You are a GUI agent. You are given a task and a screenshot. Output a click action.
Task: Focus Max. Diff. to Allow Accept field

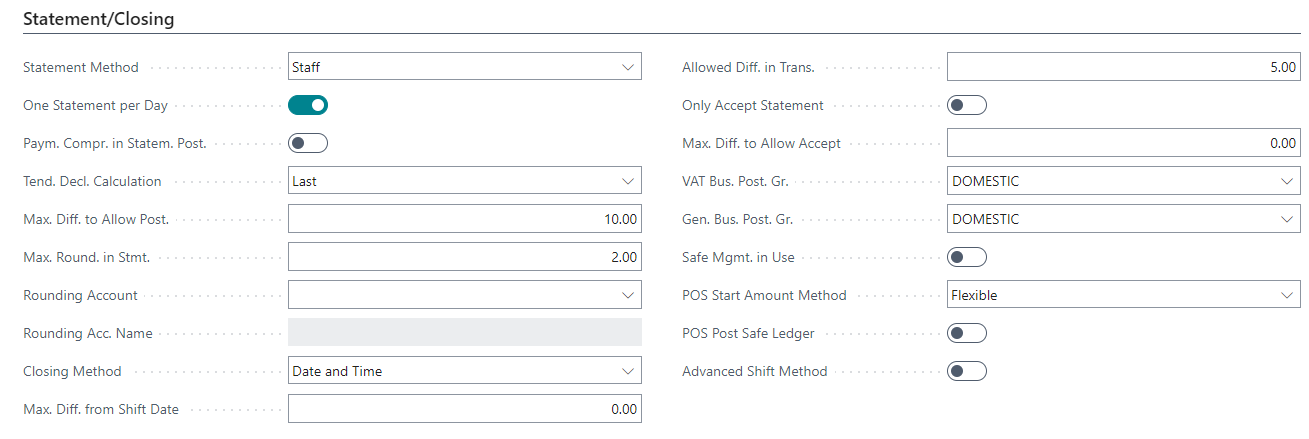tap(1122, 143)
